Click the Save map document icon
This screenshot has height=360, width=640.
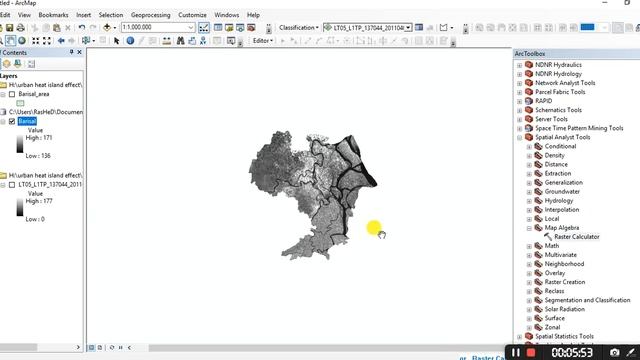click(9, 28)
